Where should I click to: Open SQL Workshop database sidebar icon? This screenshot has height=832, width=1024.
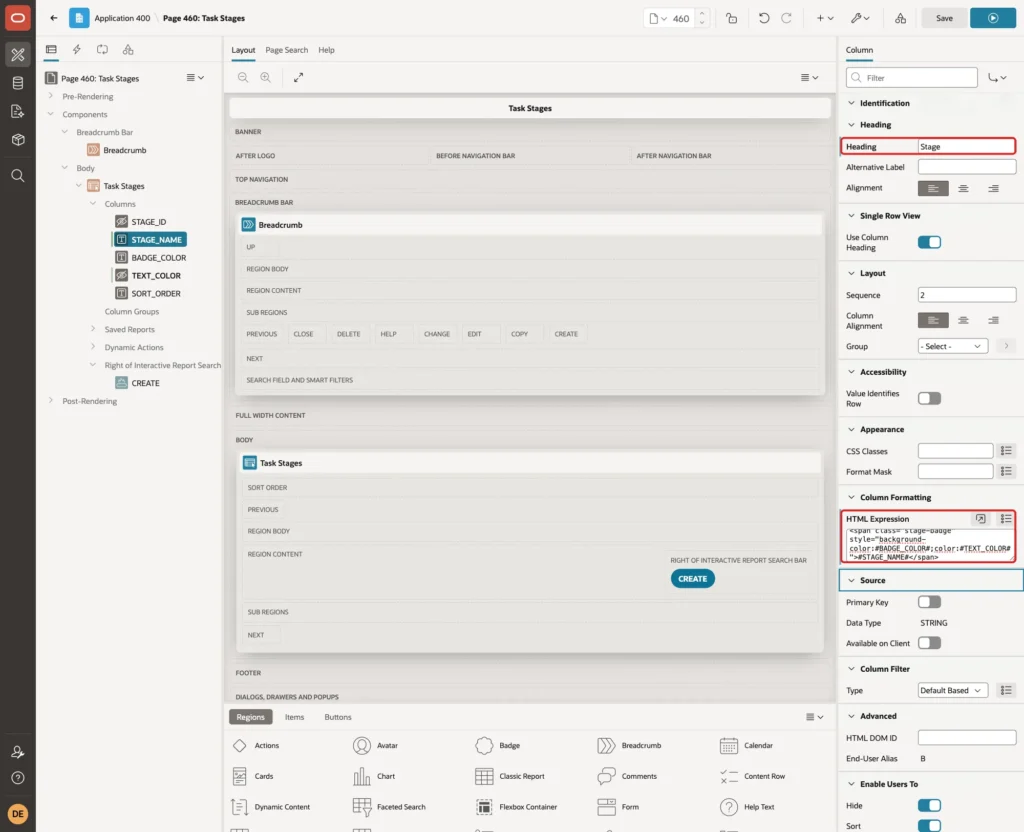point(18,83)
